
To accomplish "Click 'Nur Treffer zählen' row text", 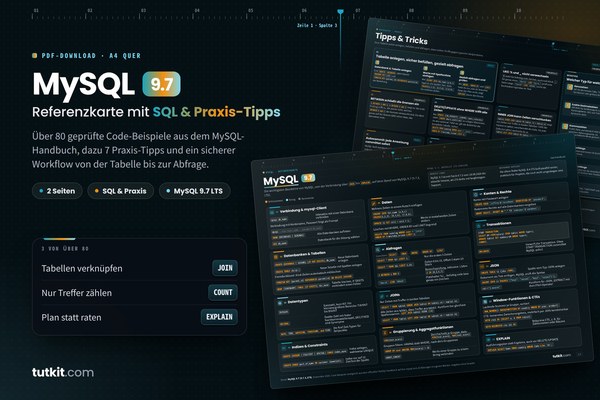I will point(77,293).
